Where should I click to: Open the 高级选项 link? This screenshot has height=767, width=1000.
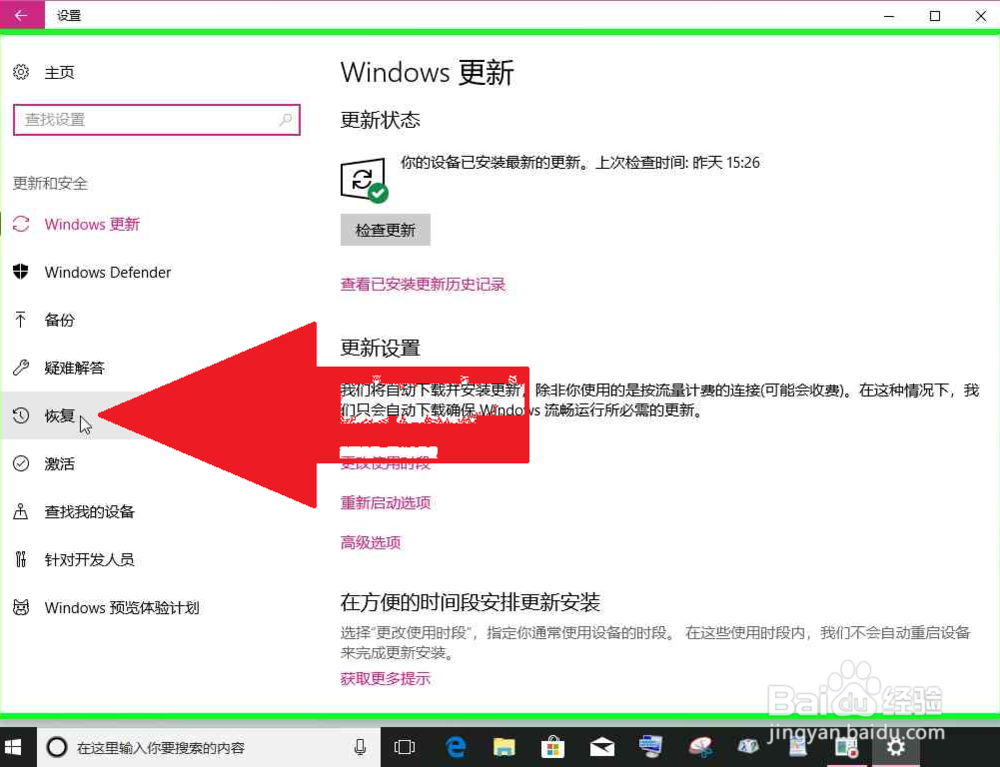[371, 543]
